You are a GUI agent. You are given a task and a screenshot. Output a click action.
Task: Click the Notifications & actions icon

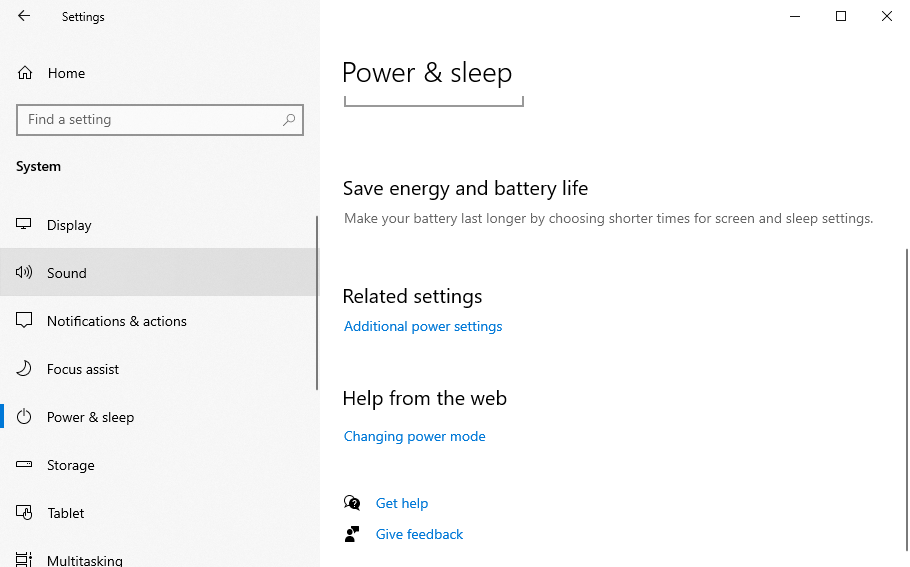click(25, 321)
